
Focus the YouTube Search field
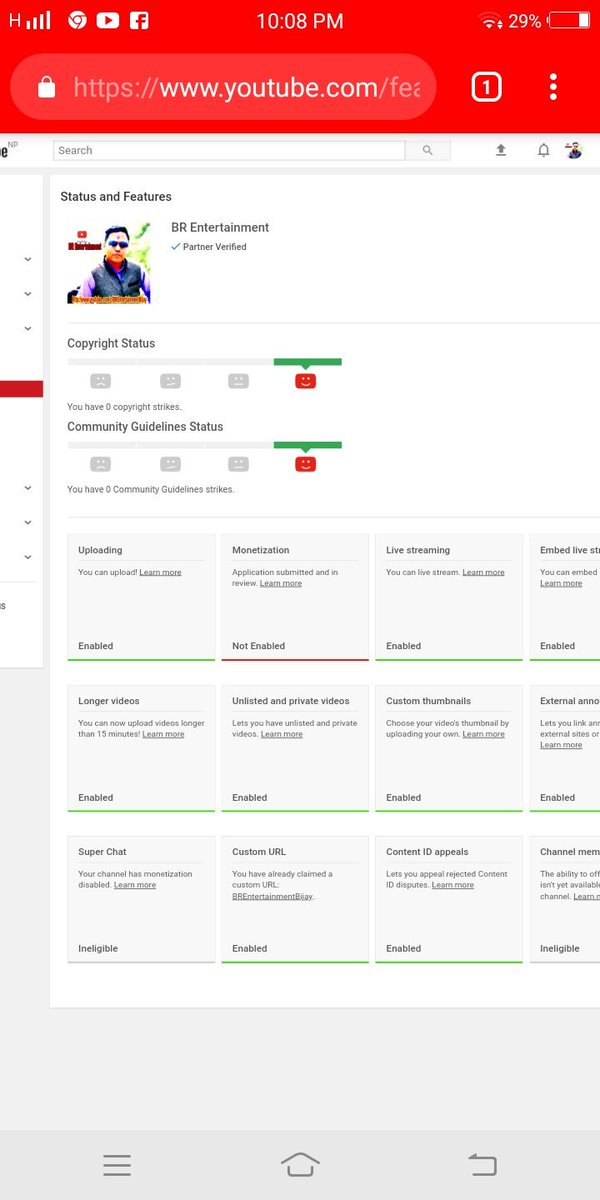[x=229, y=150]
